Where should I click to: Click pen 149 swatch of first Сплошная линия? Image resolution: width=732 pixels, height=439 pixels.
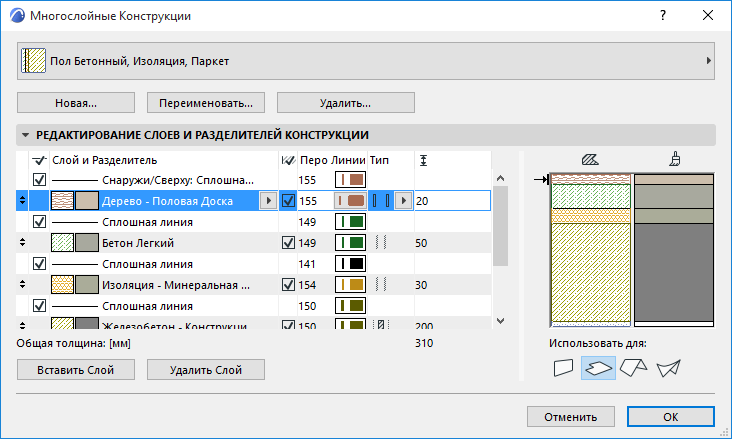coord(350,222)
